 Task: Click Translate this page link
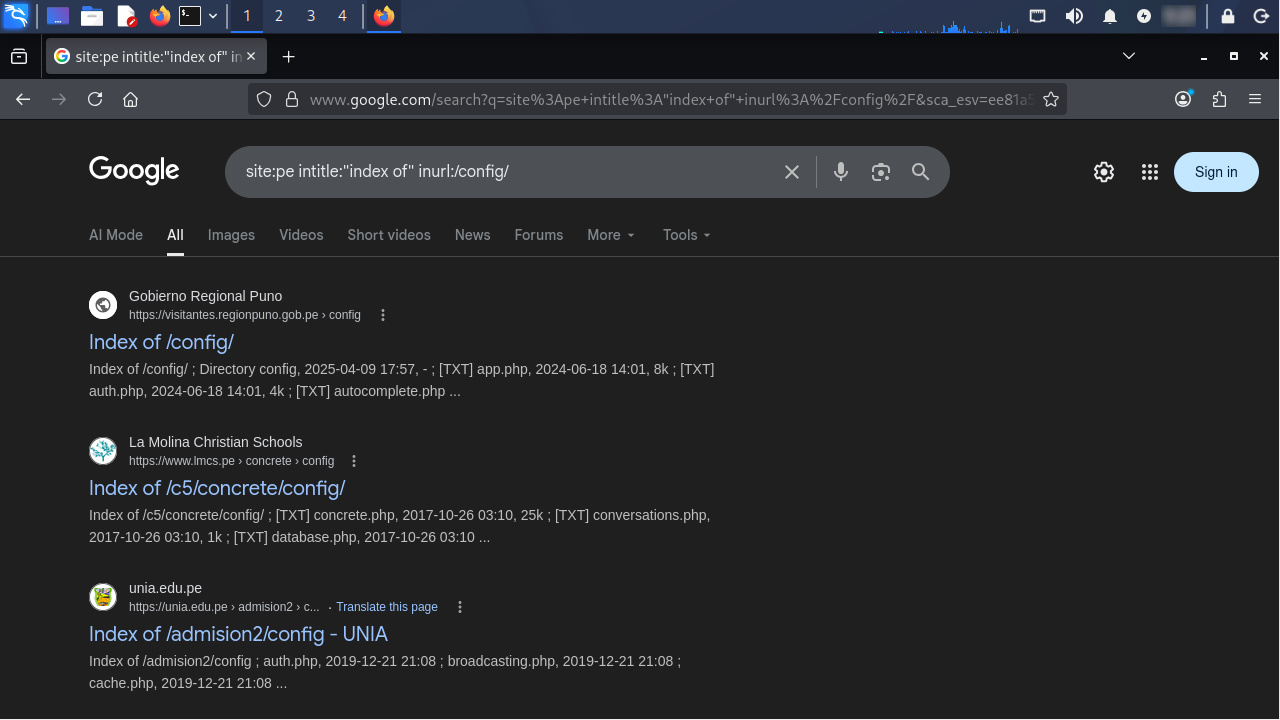coord(387,607)
